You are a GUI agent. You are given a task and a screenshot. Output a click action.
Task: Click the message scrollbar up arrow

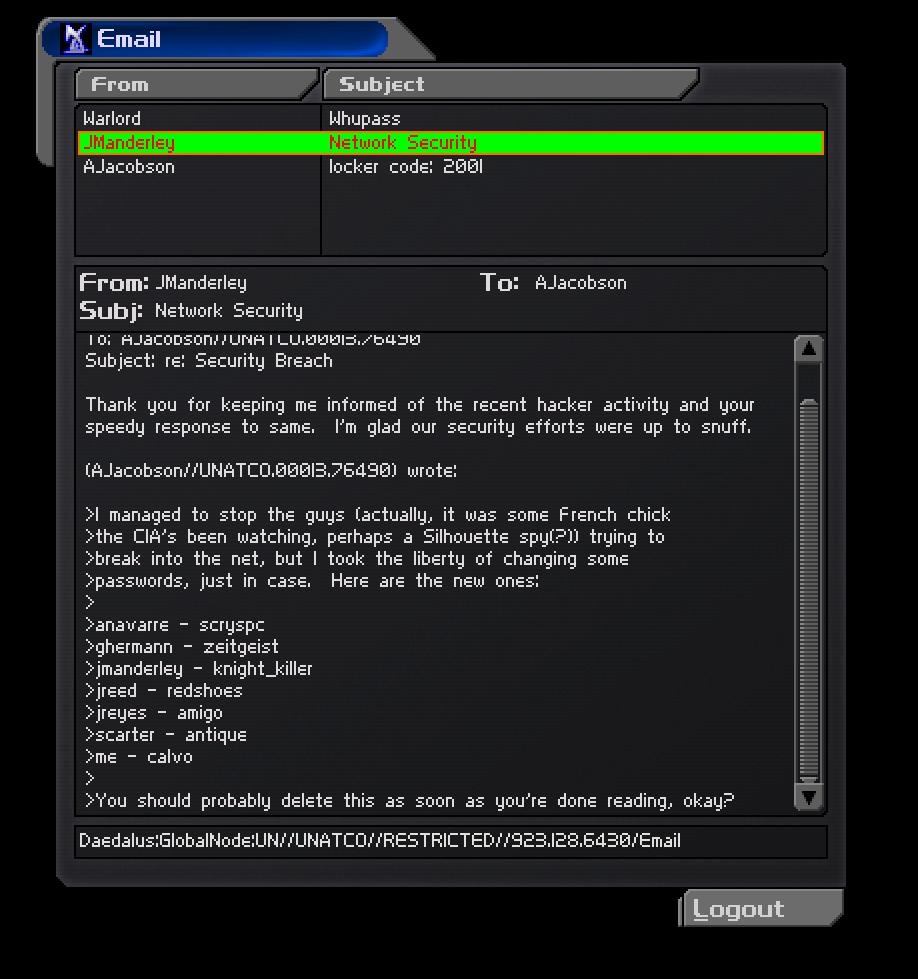click(x=809, y=348)
